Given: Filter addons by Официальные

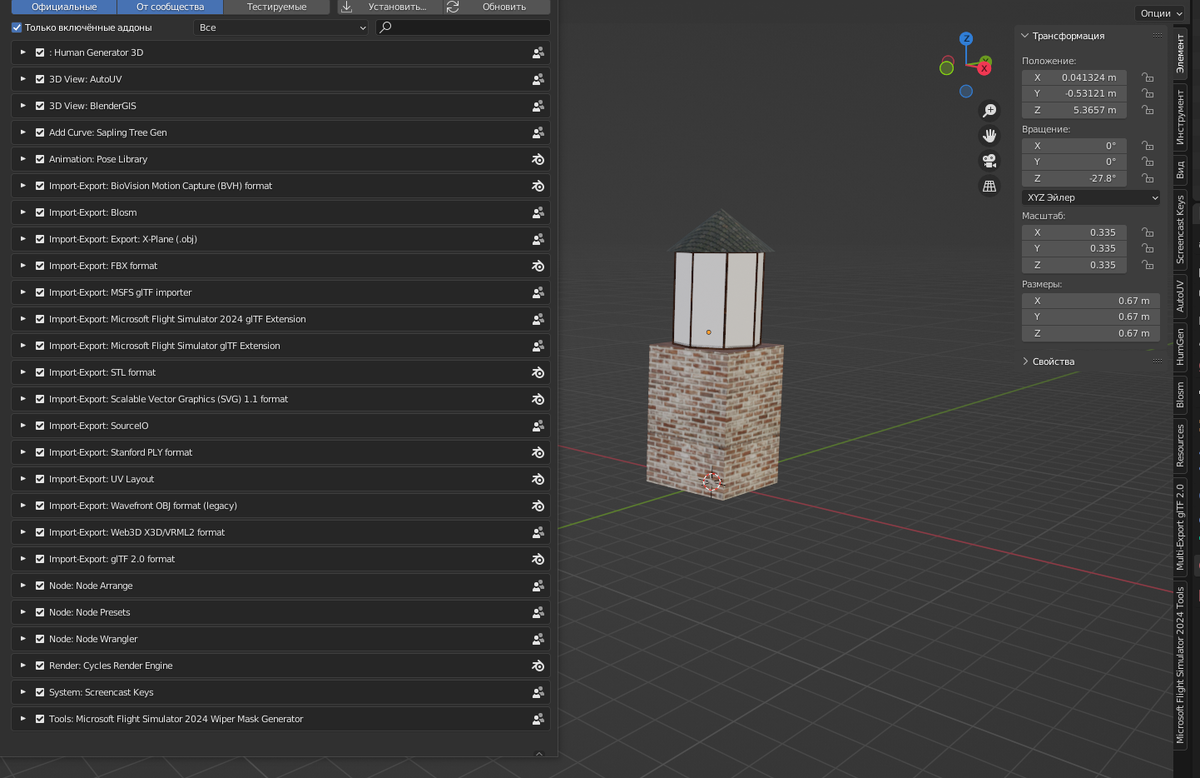Looking at the screenshot, I should pos(64,7).
